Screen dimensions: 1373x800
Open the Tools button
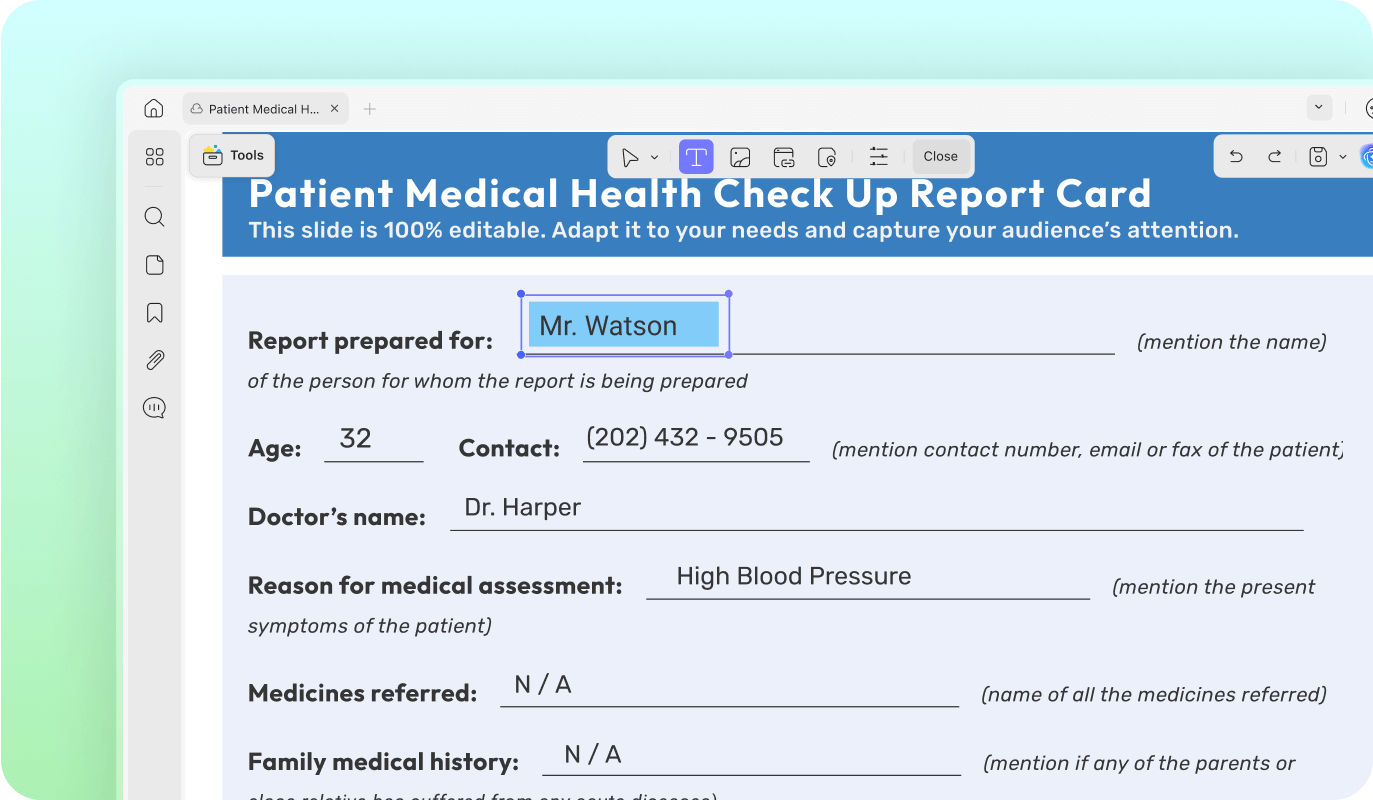click(x=232, y=156)
